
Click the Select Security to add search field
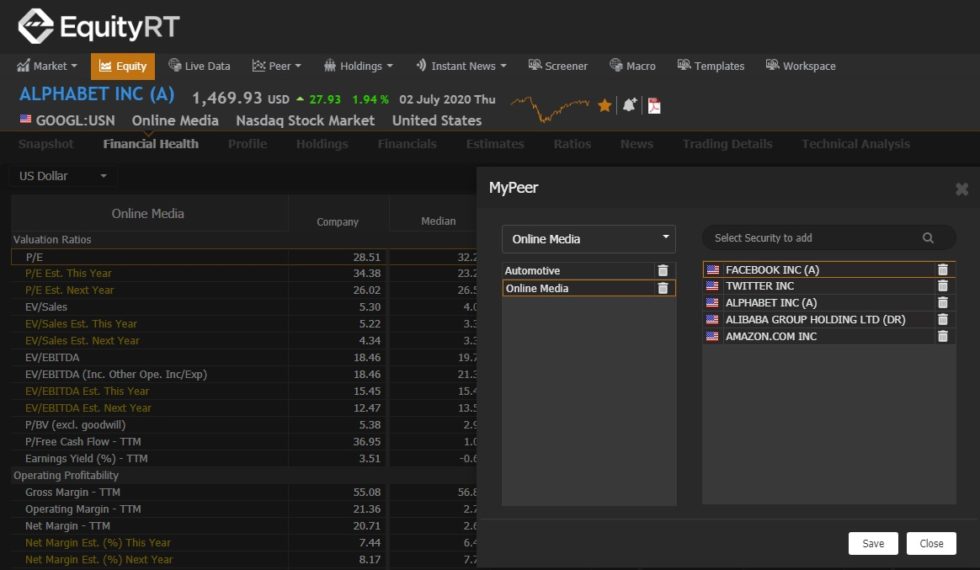(x=815, y=238)
